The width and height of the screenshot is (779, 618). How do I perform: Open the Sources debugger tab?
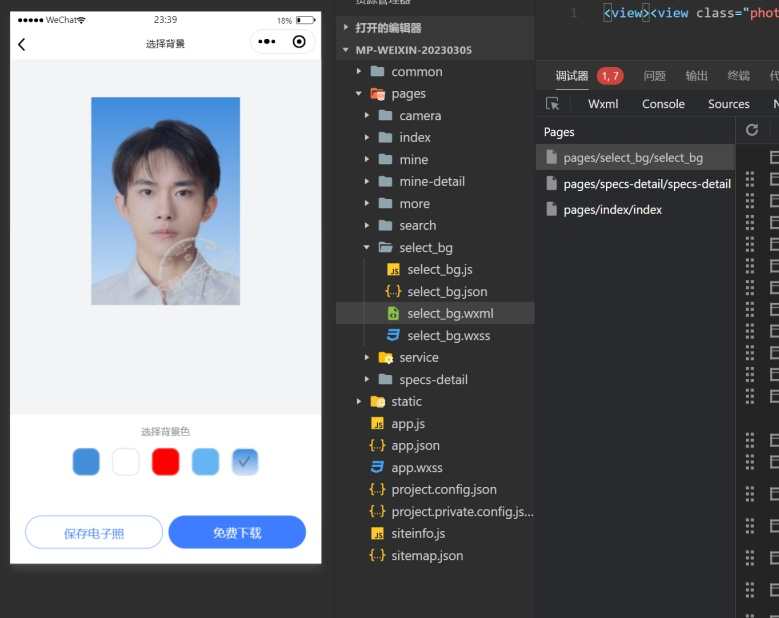point(729,104)
